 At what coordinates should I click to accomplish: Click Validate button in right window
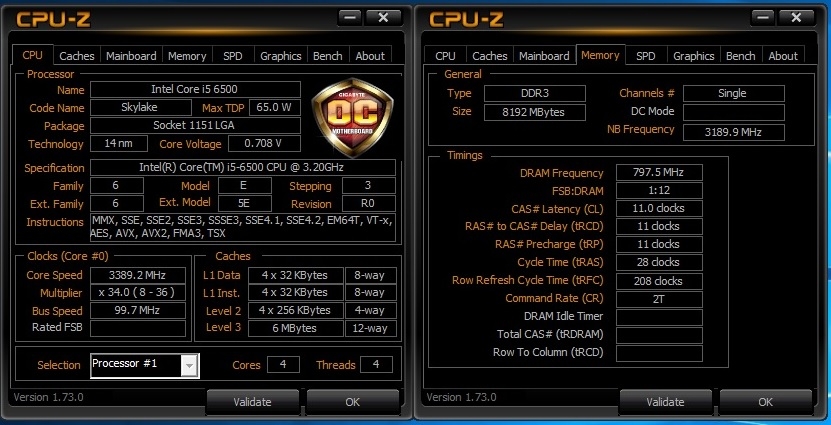click(665, 402)
